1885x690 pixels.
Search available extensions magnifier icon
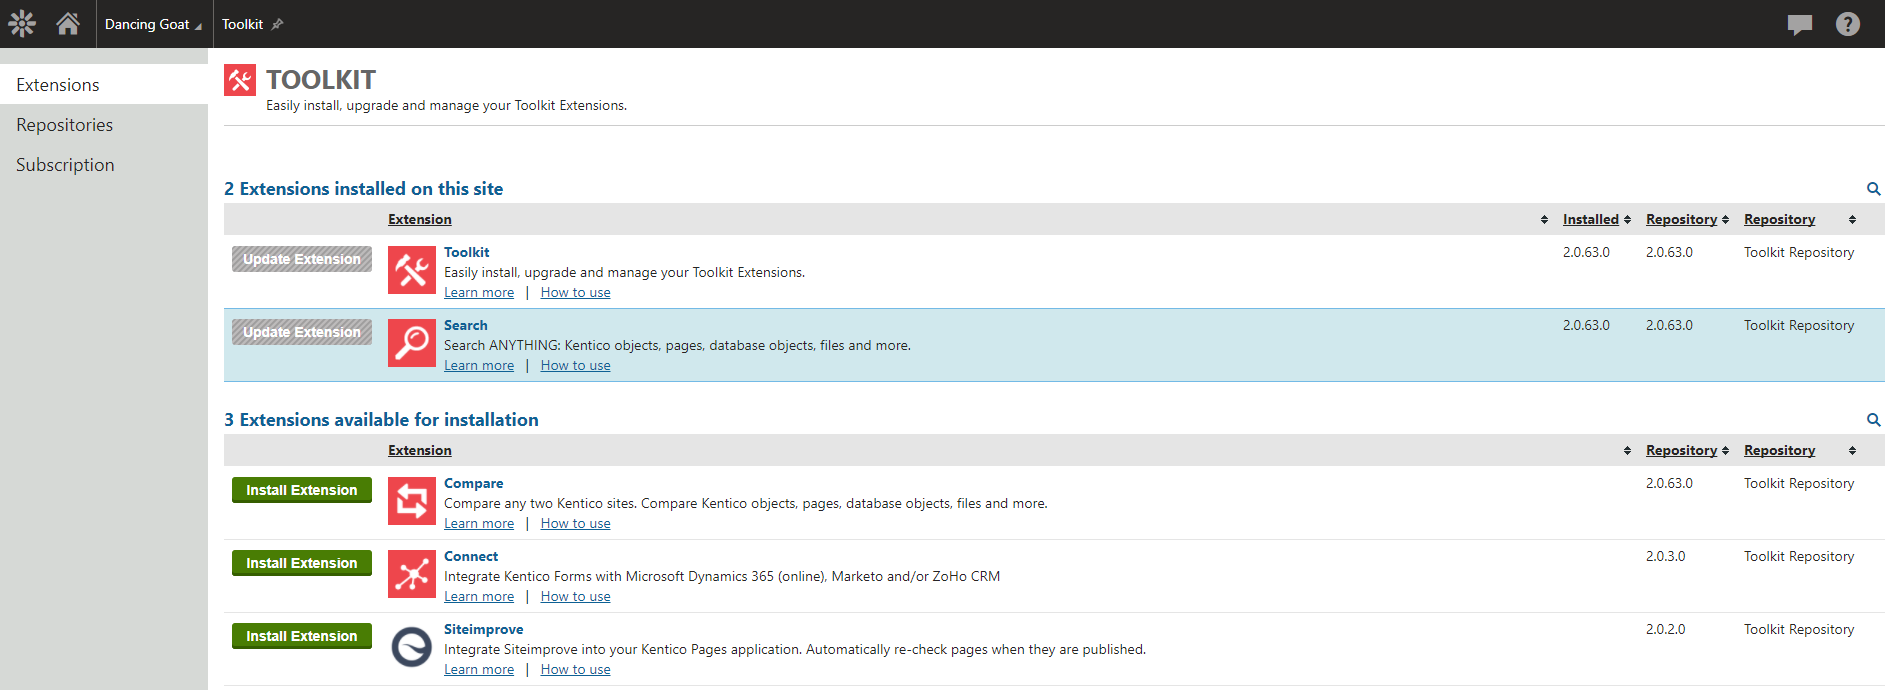[x=1873, y=420]
